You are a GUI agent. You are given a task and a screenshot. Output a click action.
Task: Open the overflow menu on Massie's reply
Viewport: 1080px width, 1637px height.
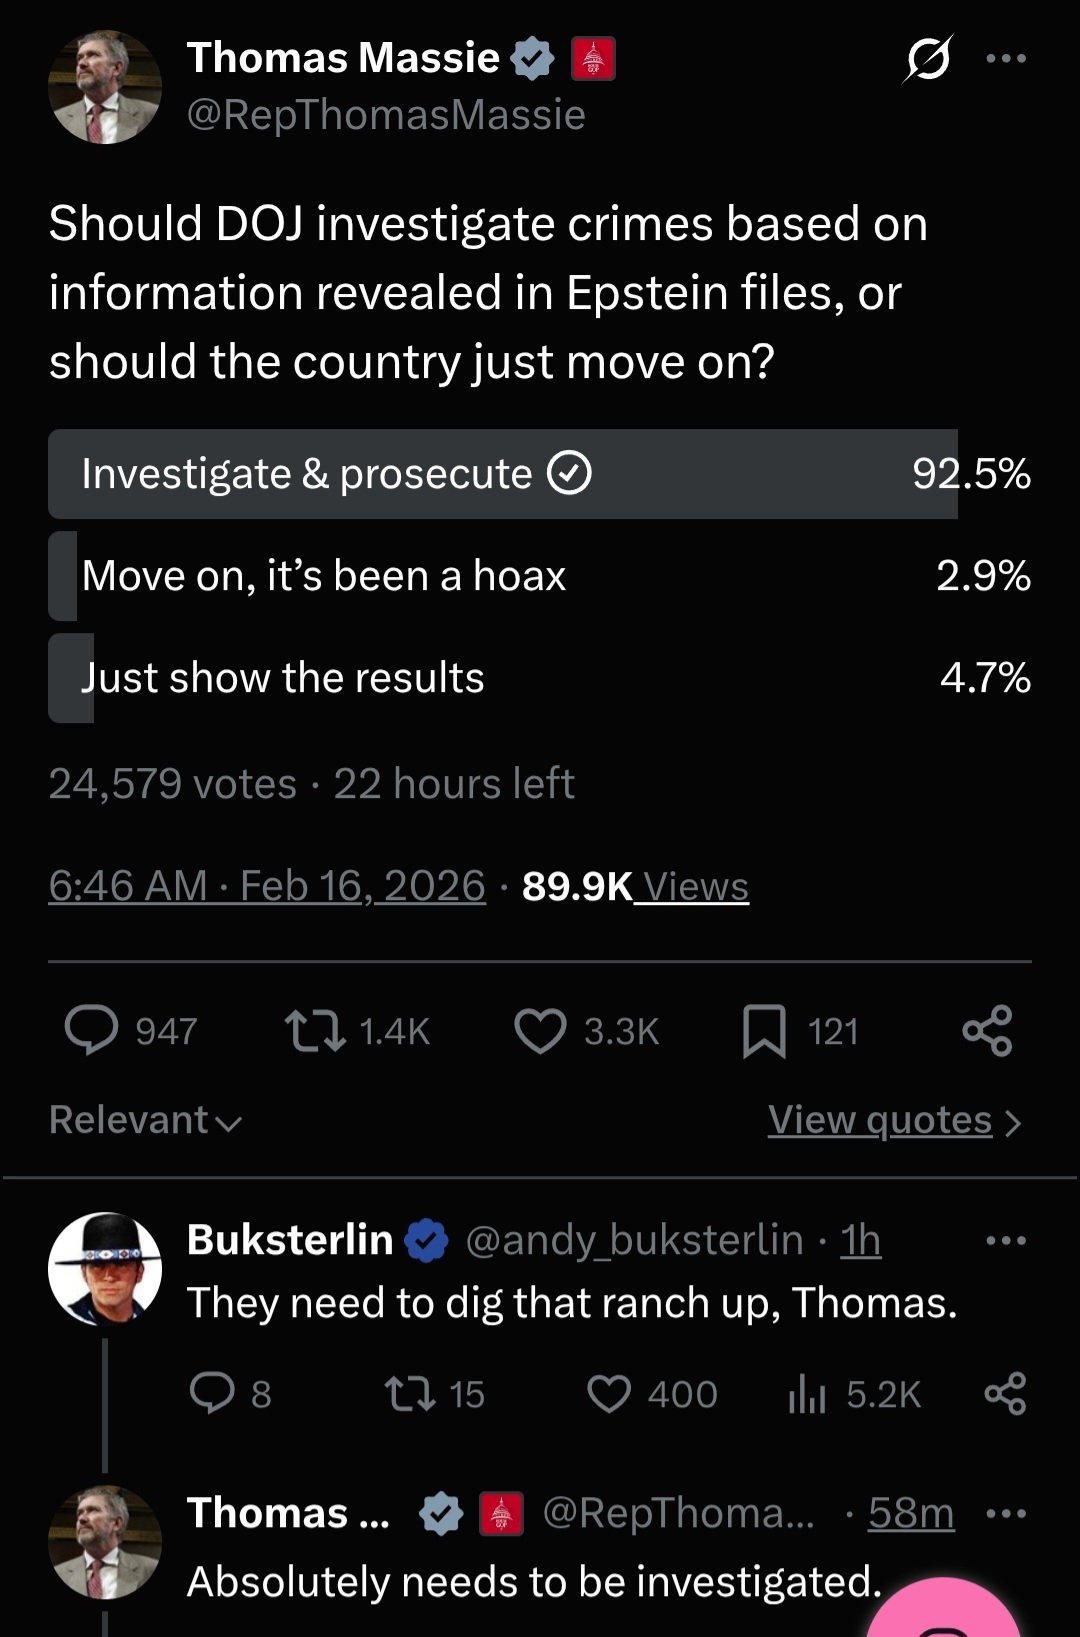pos(1005,1514)
